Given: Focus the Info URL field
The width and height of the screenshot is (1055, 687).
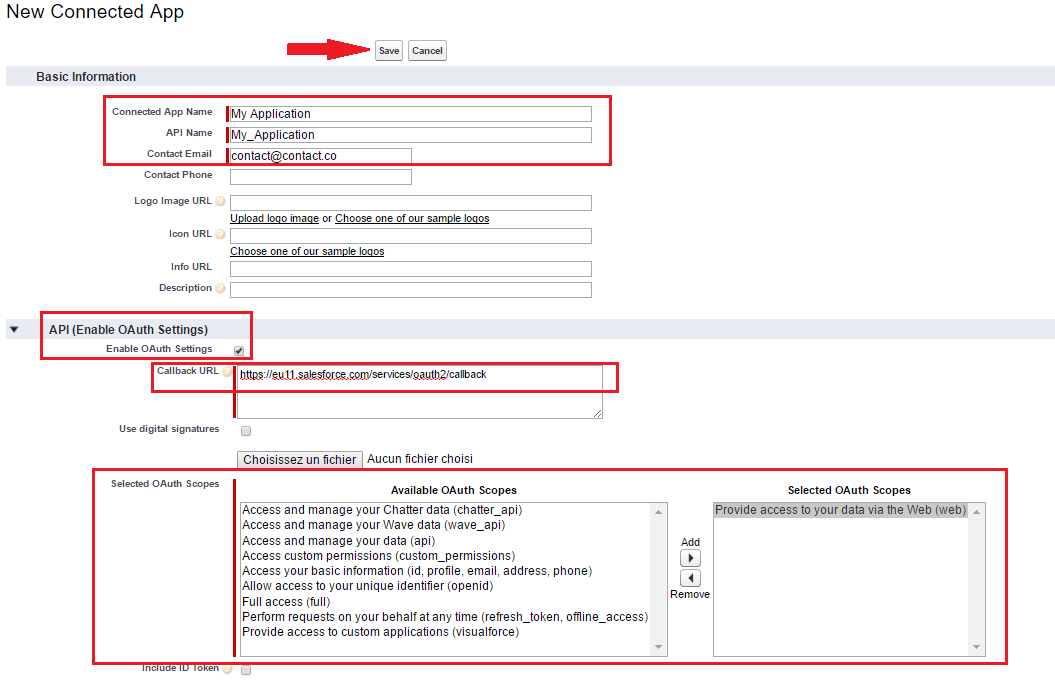Looking at the screenshot, I should (410, 268).
